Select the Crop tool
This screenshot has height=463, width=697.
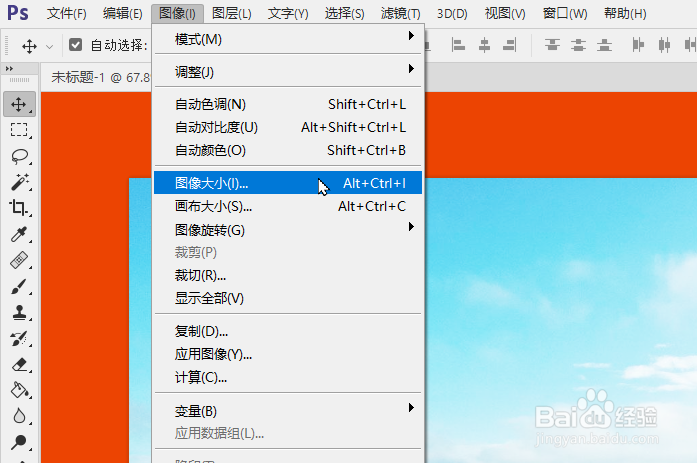click(19, 208)
